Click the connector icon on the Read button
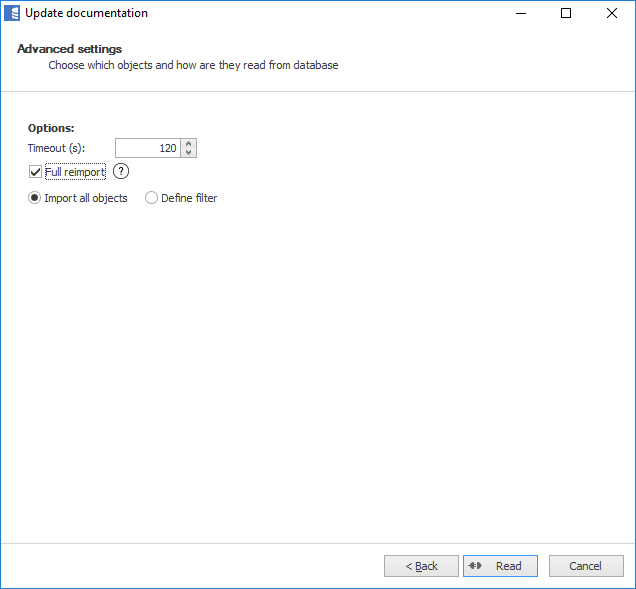The width and height of the screenshot is (636, 589). (475, 566)
